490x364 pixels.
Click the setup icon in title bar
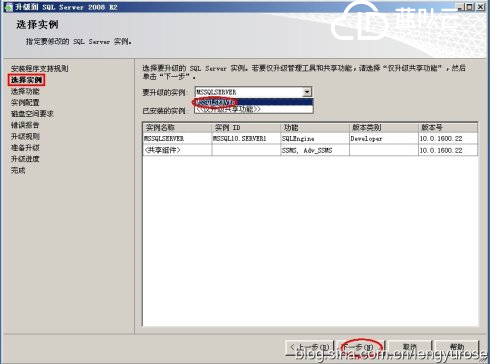point(8,7)
